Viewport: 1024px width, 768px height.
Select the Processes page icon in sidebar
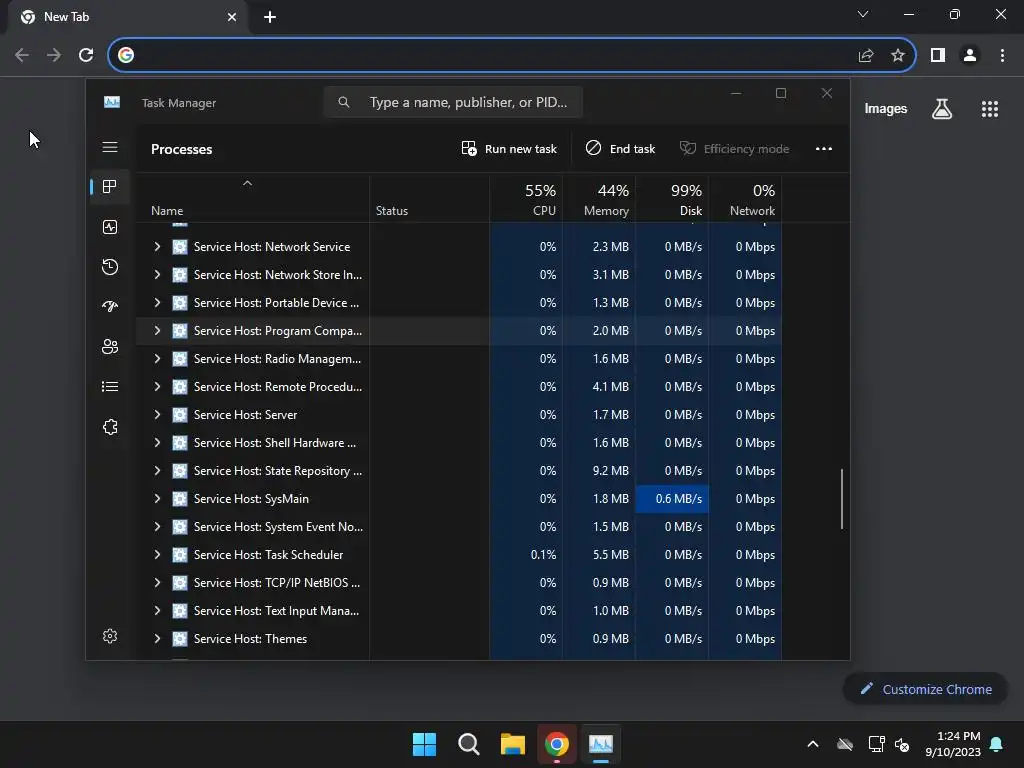pyautogui.click(x=110, y=187)
